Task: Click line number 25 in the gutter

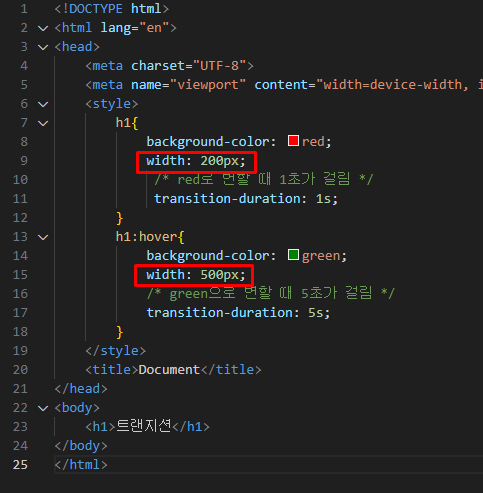Action: tap(20, 465)
